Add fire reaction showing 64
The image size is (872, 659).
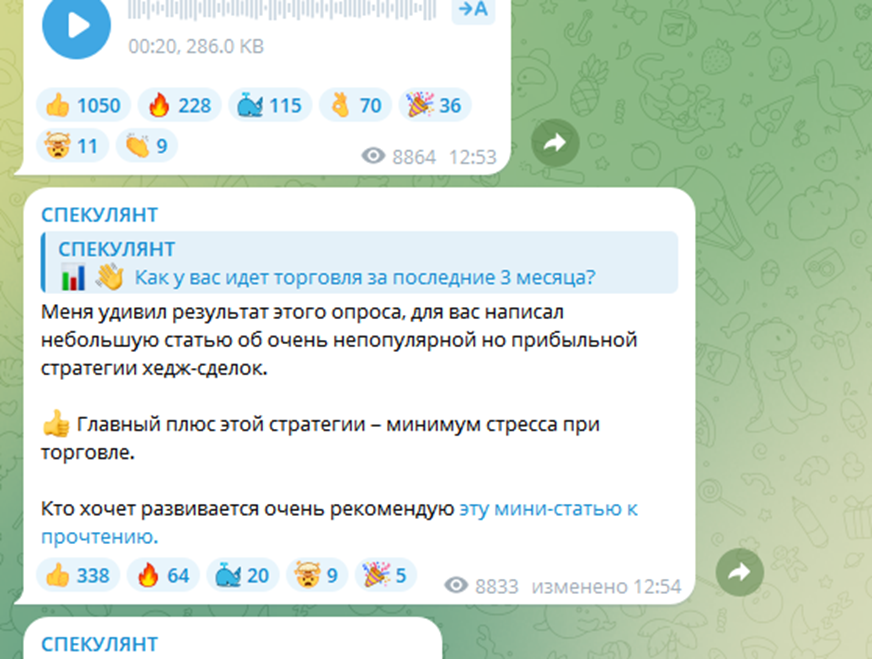[x=163, y=575]
